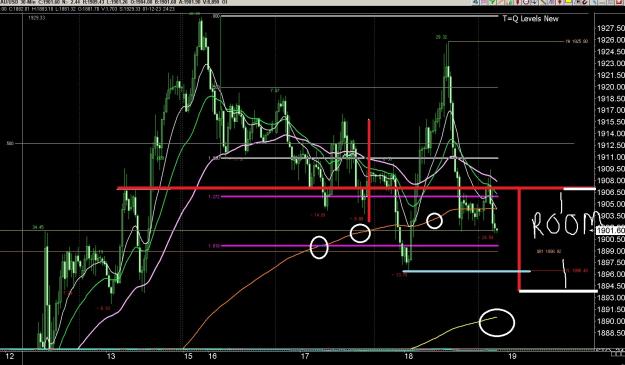The width and height of the screenshot is (625, 365).
Task: Click the 1923.00 price level
Action: pos(611,63)
